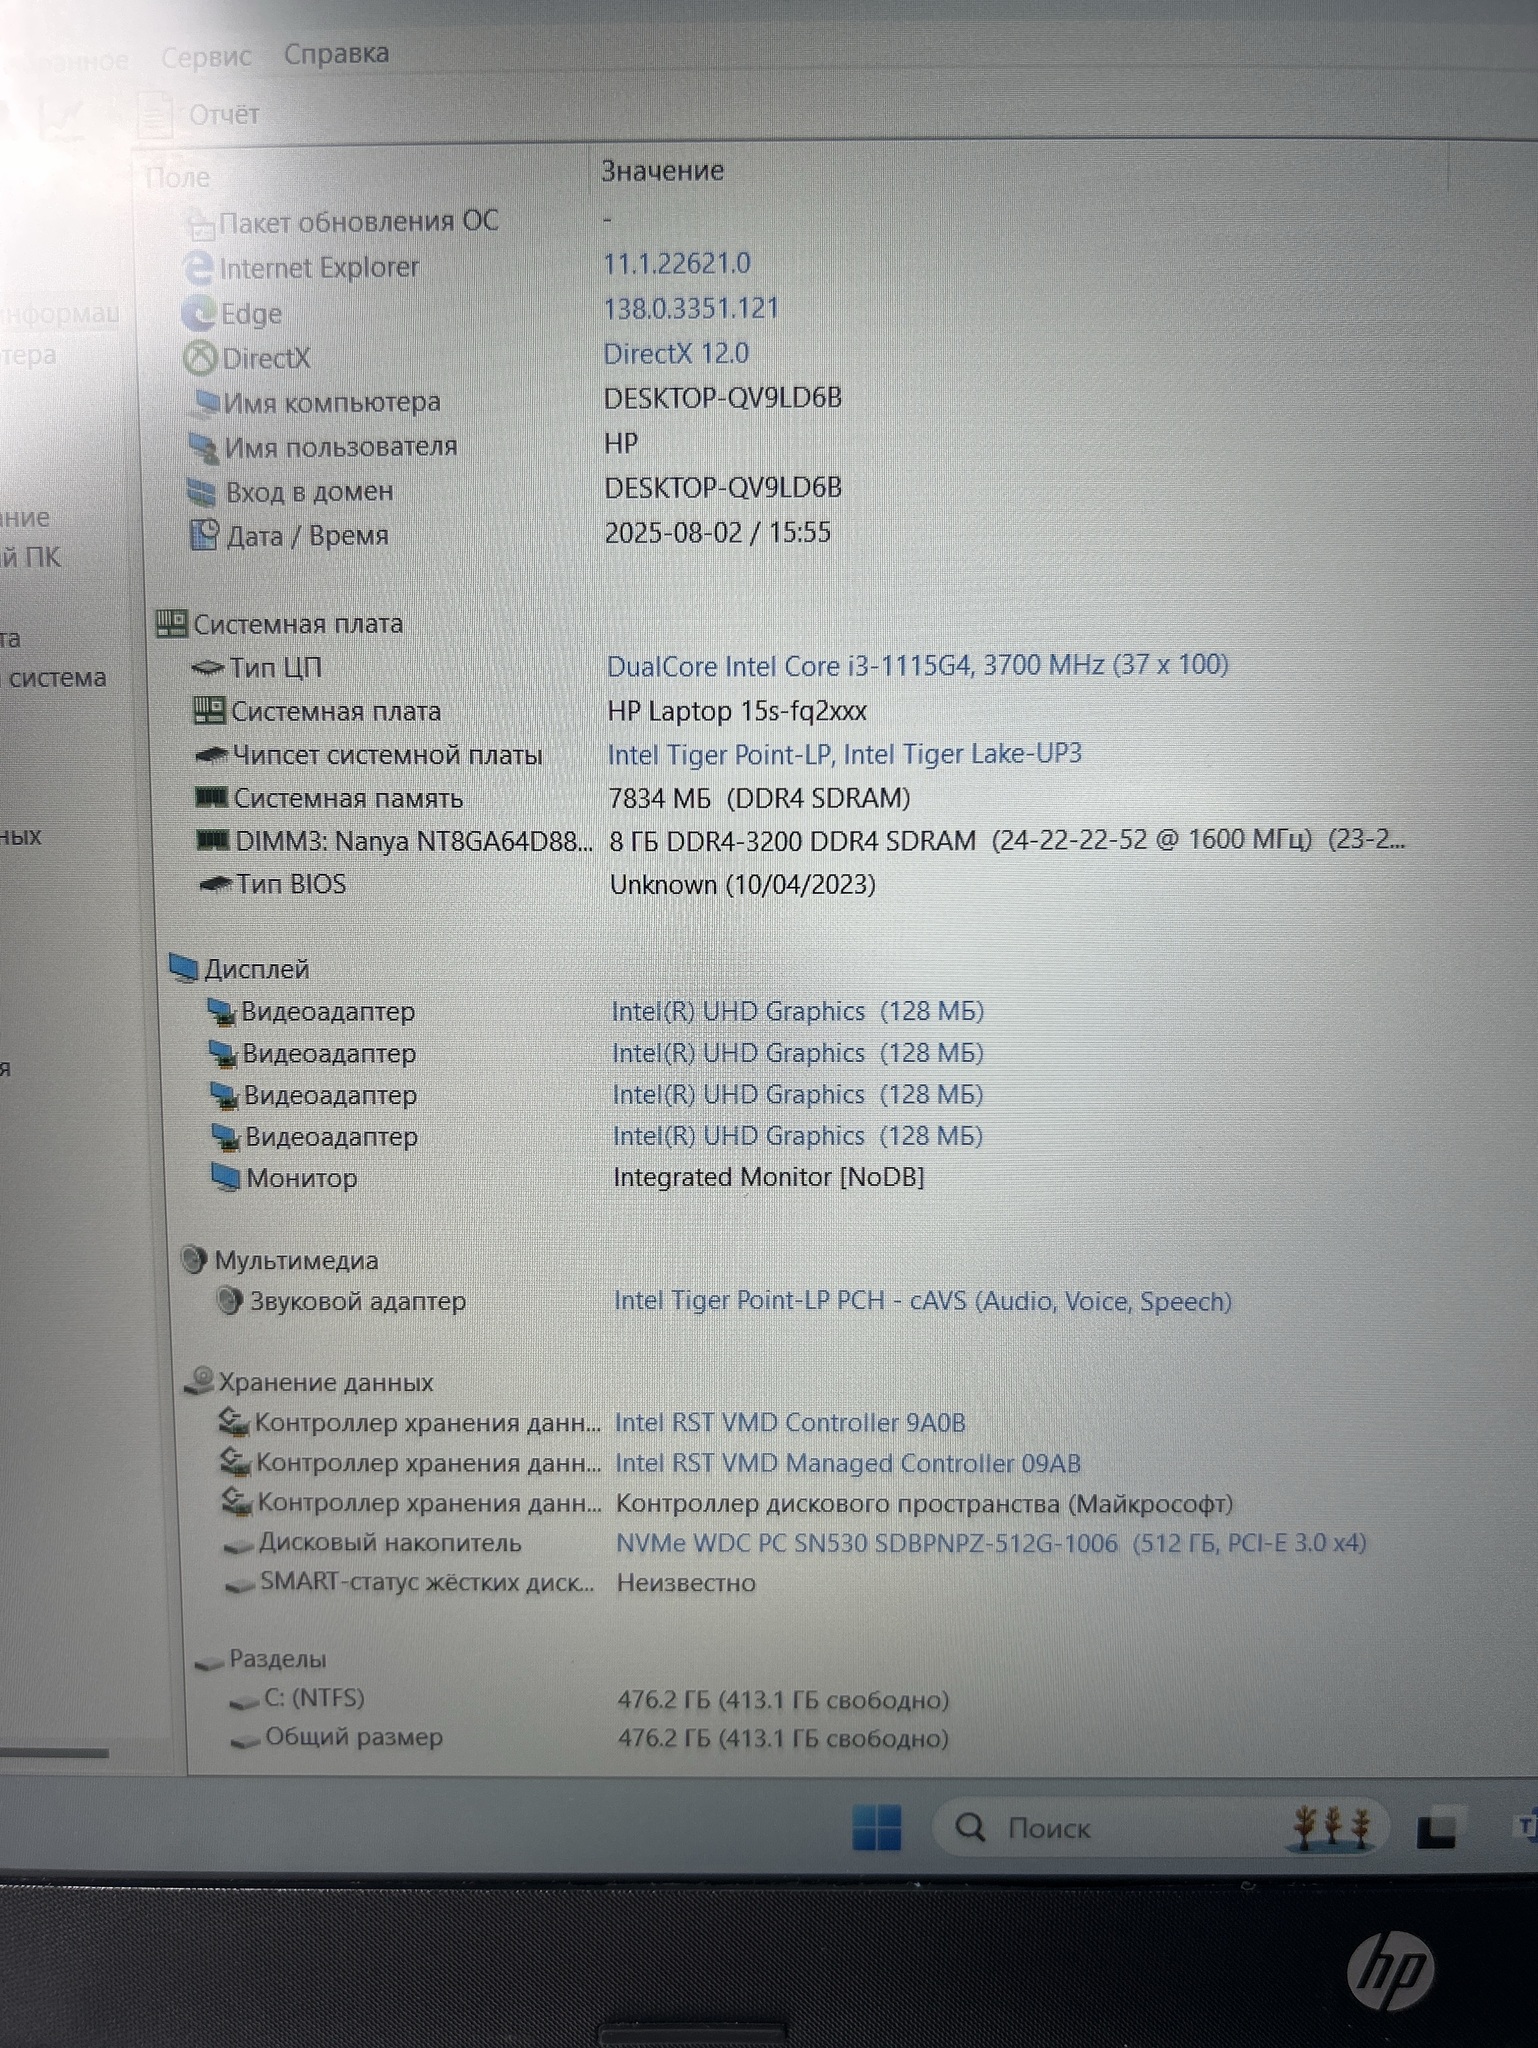The height and width of the screenshot is (2048, 1538).
Task: Click the Дисплей section header icon
Action: coord(184,968)
